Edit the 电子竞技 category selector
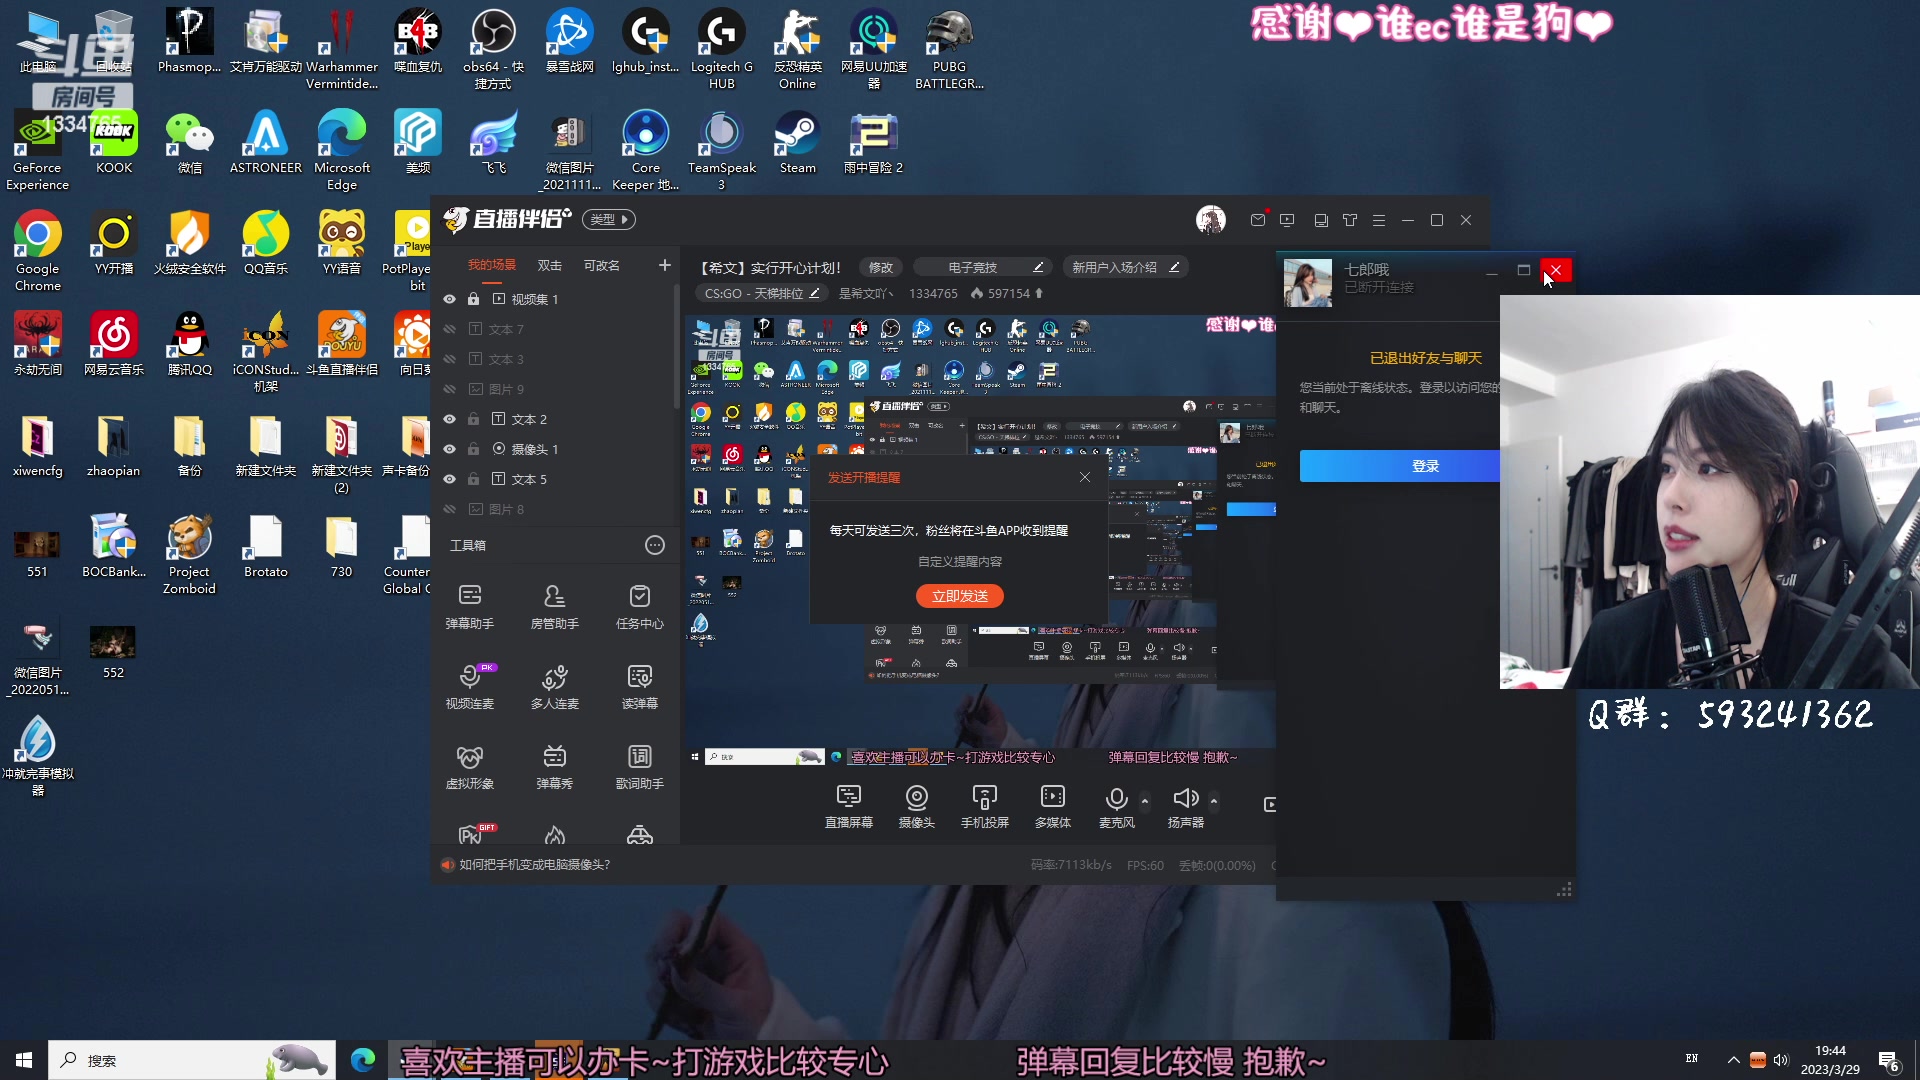 pyautogui.click(x=983, y=267)
